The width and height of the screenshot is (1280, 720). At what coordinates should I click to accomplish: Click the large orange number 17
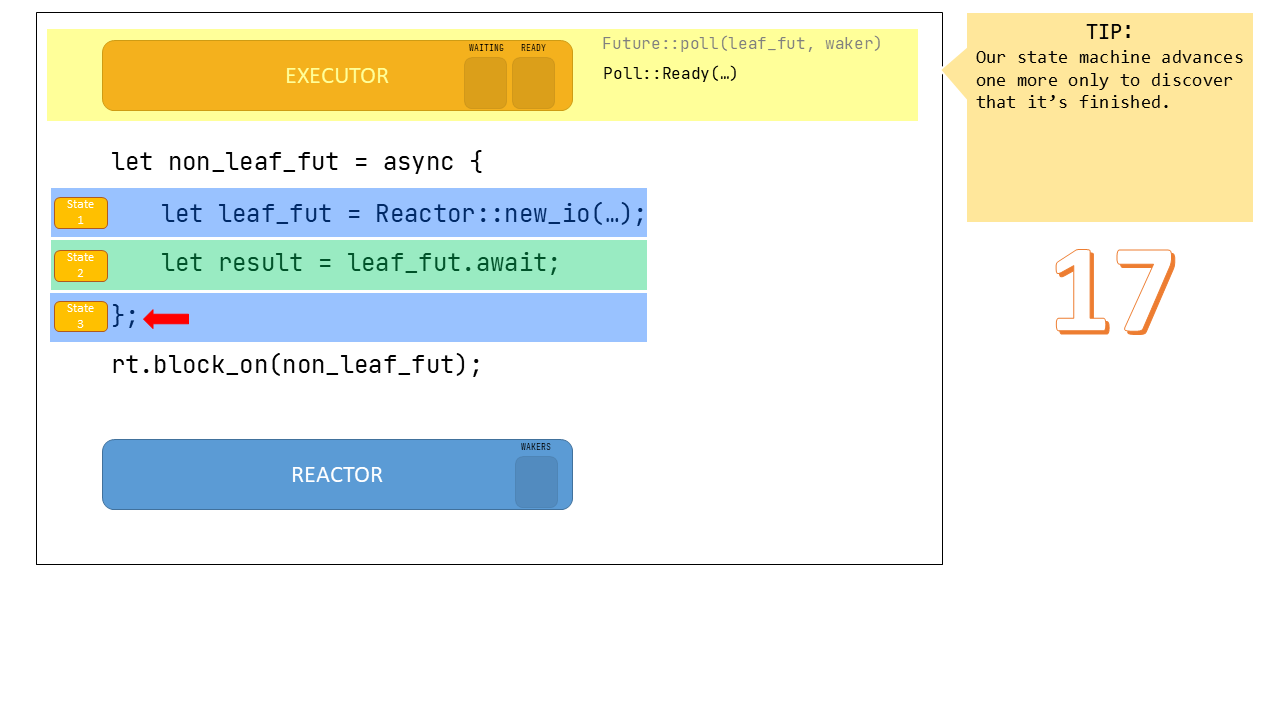click(x=1114, y=291)
